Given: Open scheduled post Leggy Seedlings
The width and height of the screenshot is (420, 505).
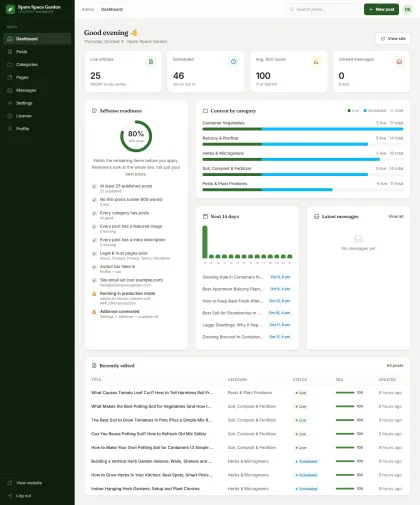Looking at the screenshot, I should (x=232, y=325).
